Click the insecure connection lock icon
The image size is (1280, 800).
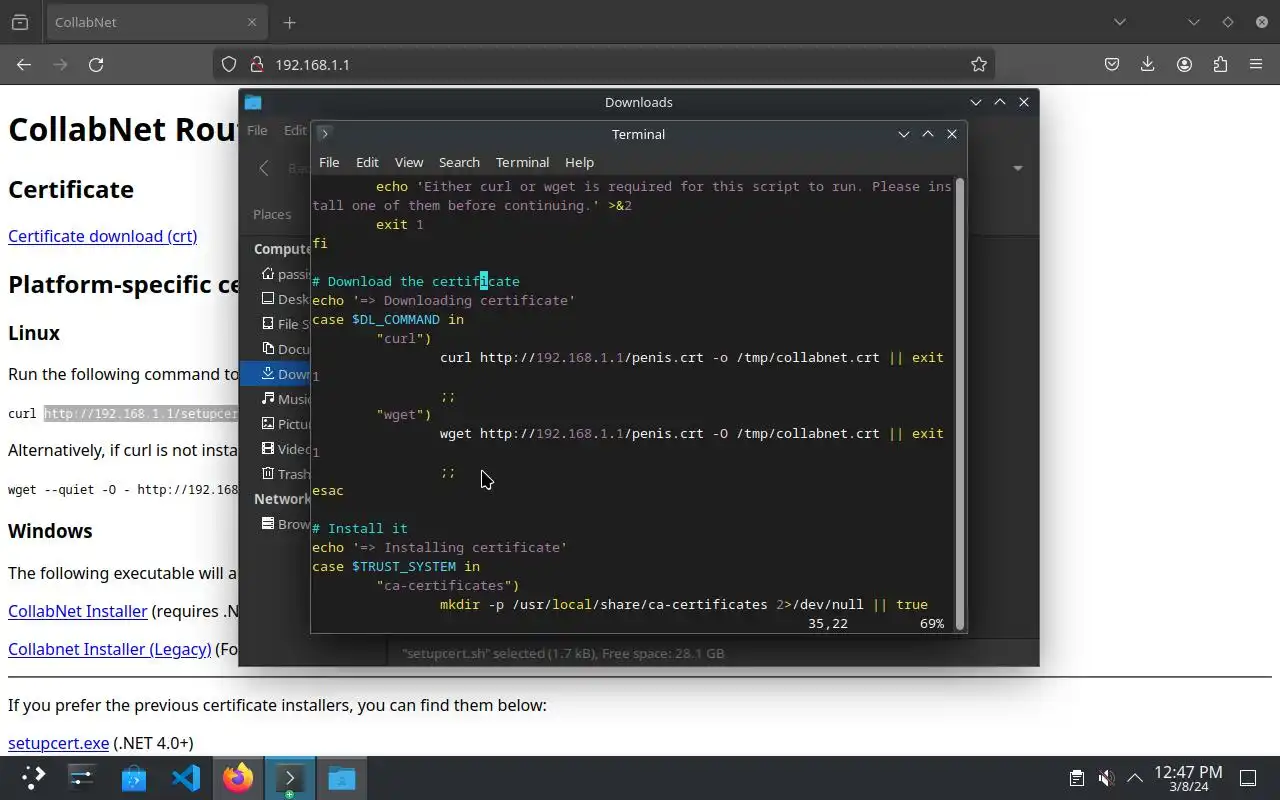tap(256, 64)
